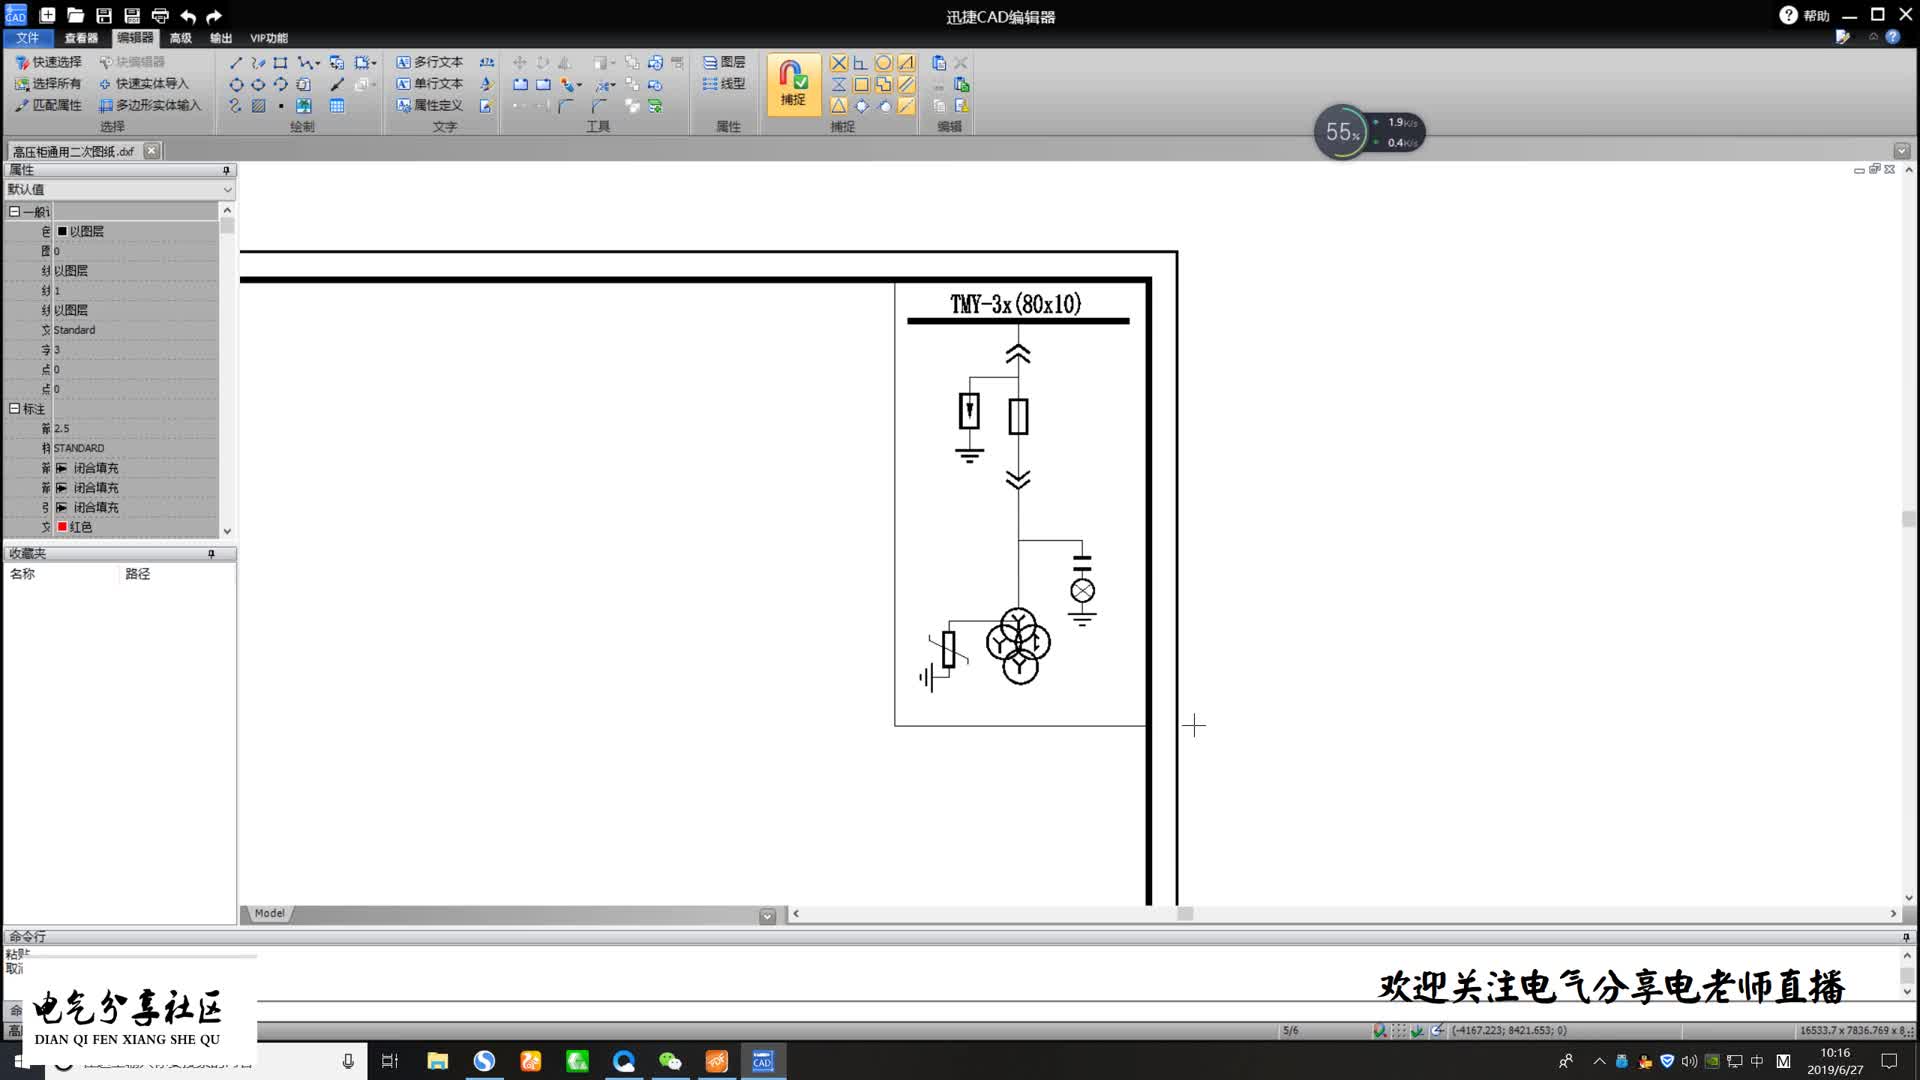
Task: Toggle the square snap mode icon
Action: pos(861,84)
